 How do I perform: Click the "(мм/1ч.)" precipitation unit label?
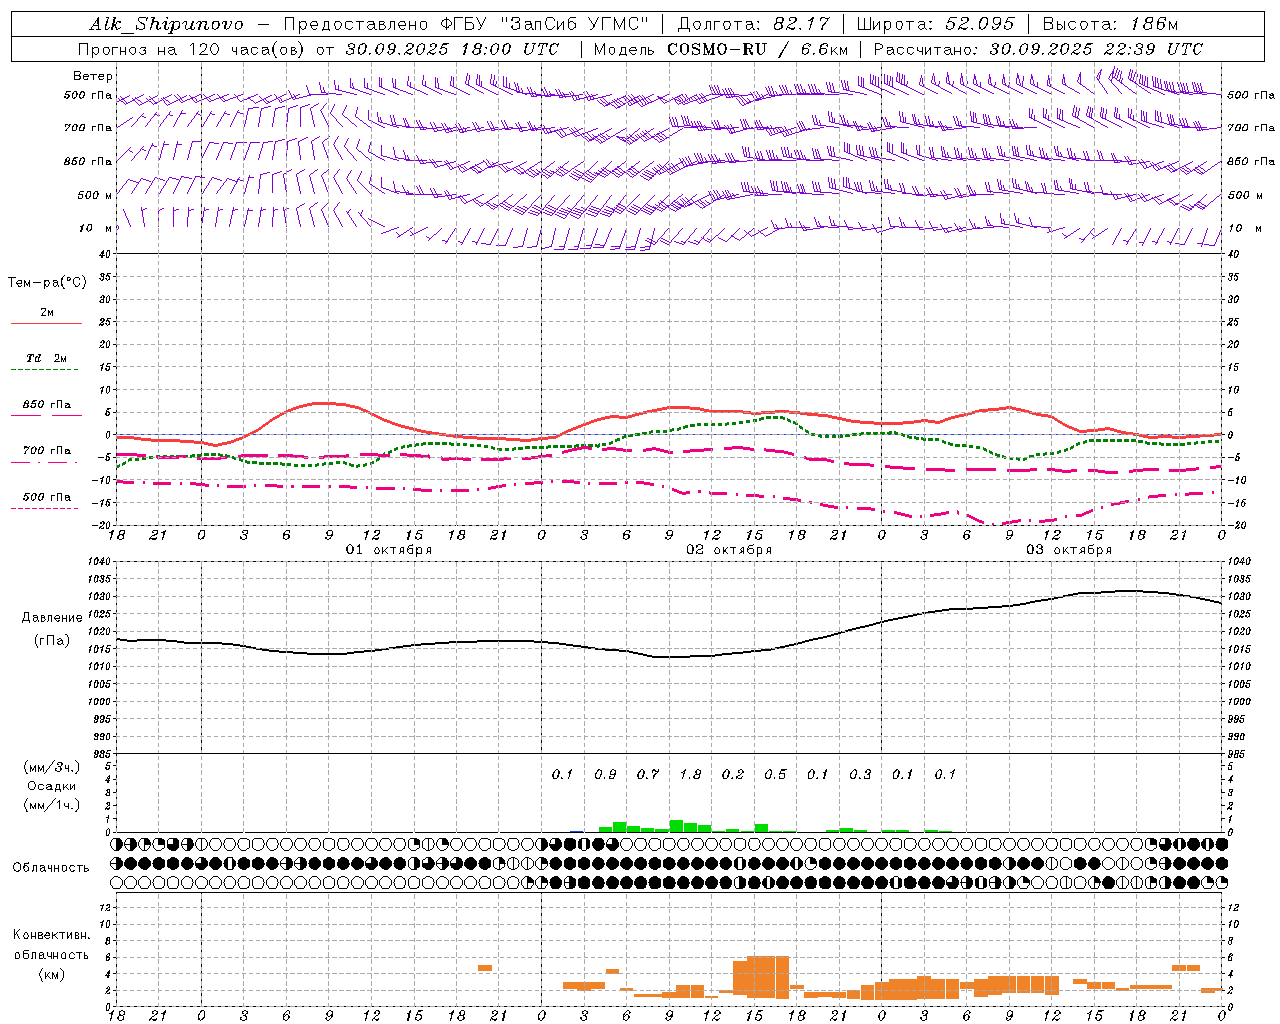tap(51, 805)
